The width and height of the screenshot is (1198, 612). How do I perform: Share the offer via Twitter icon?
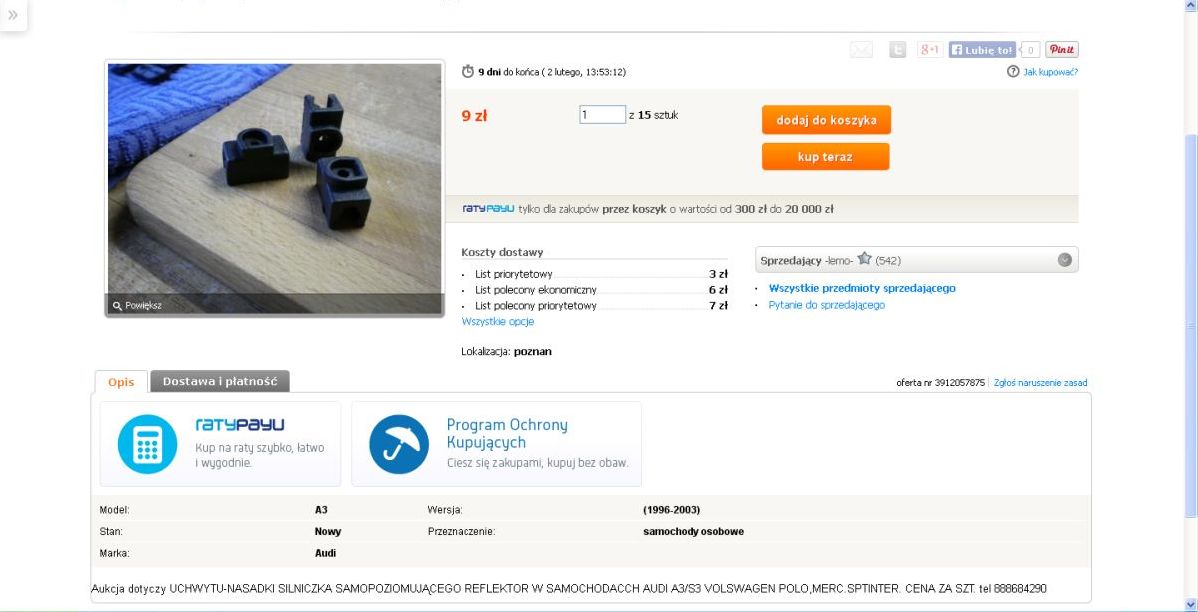897,50
